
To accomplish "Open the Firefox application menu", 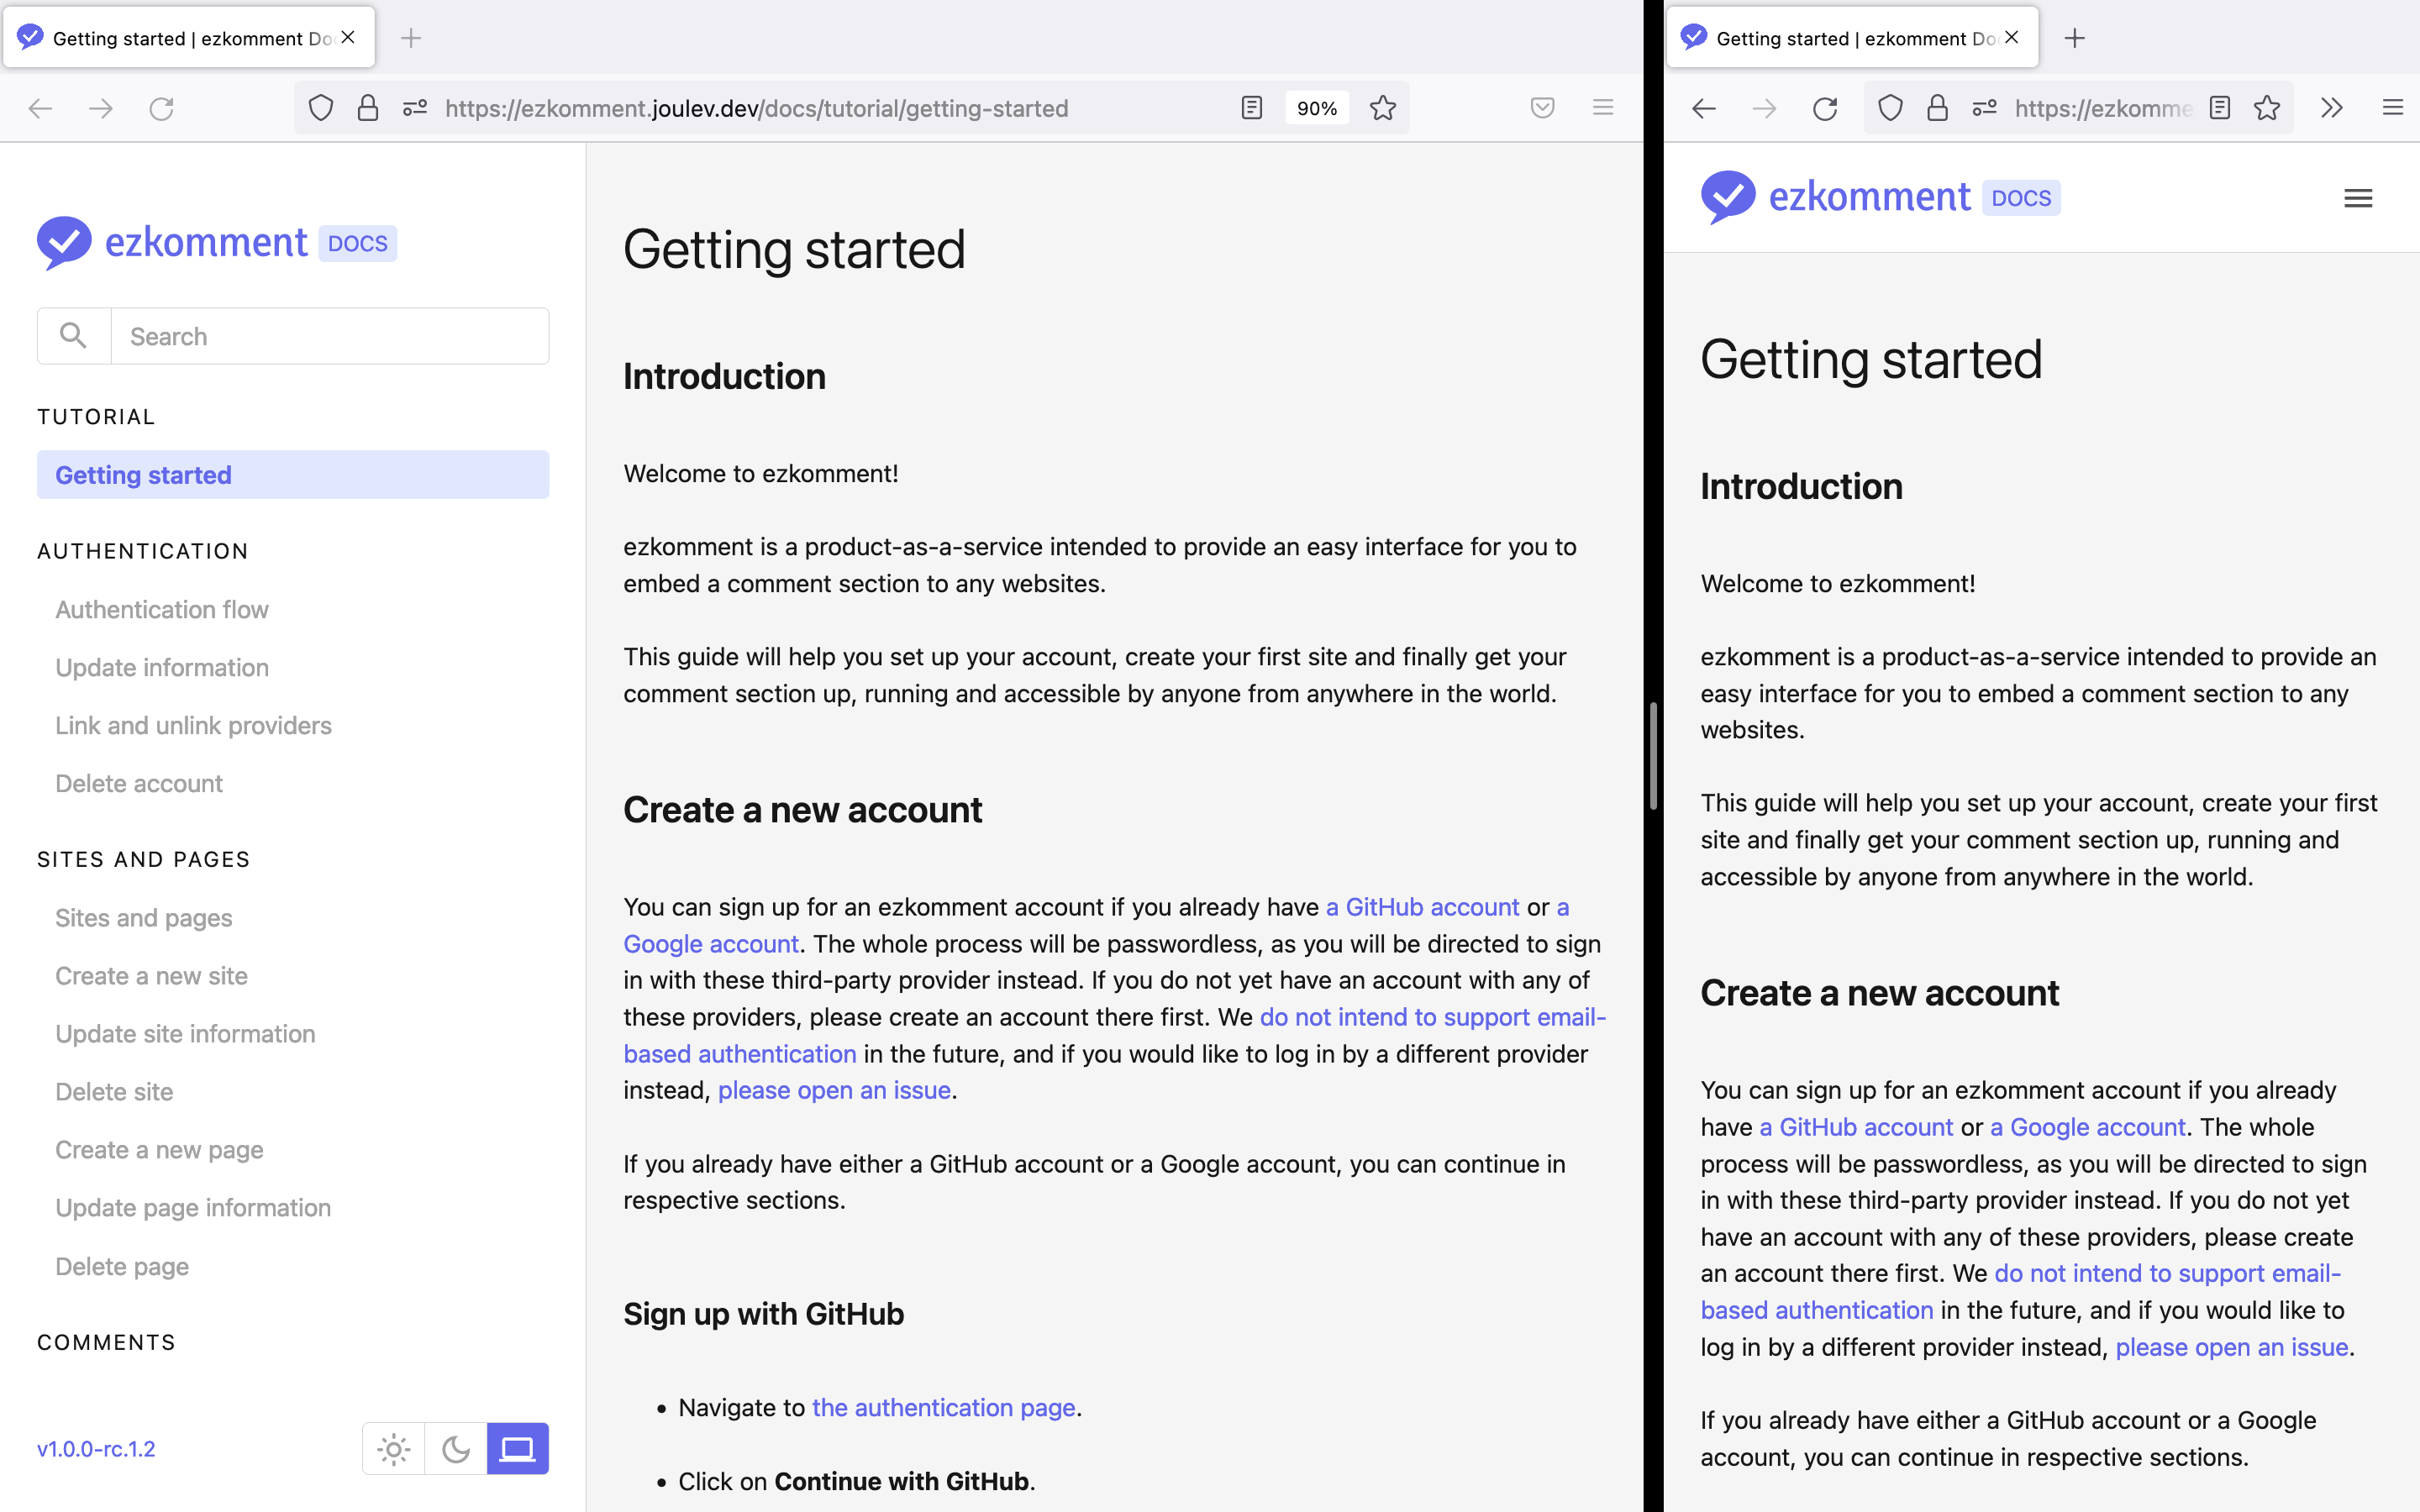I will (1604, 107).
